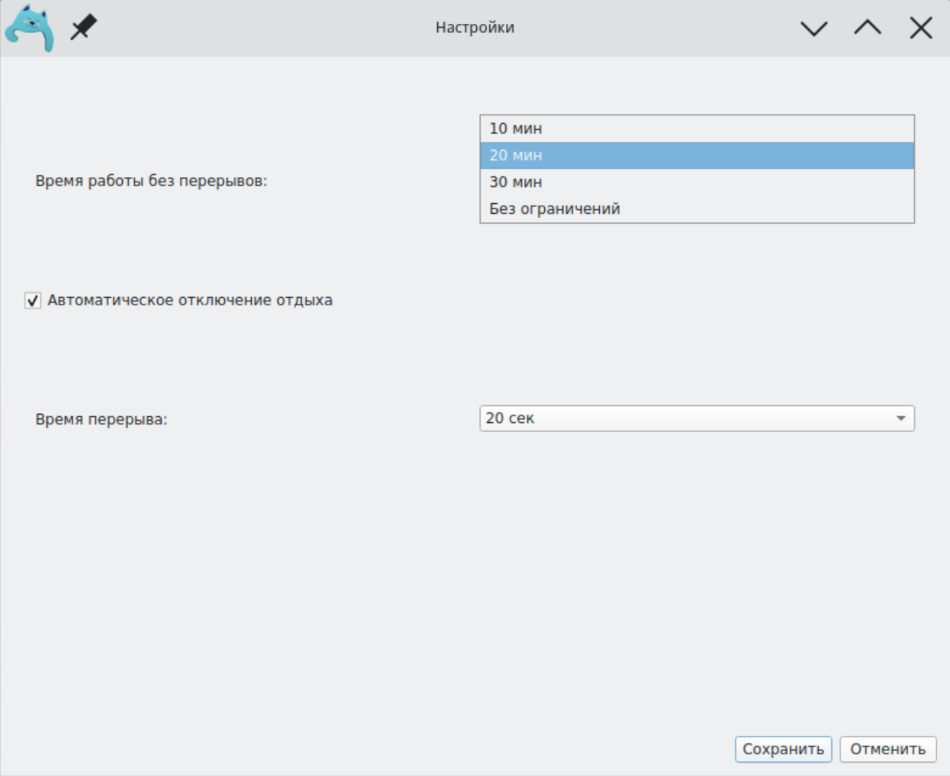Click the Время работы без перерывов label

pyautogui.click(x=152, y=182)
